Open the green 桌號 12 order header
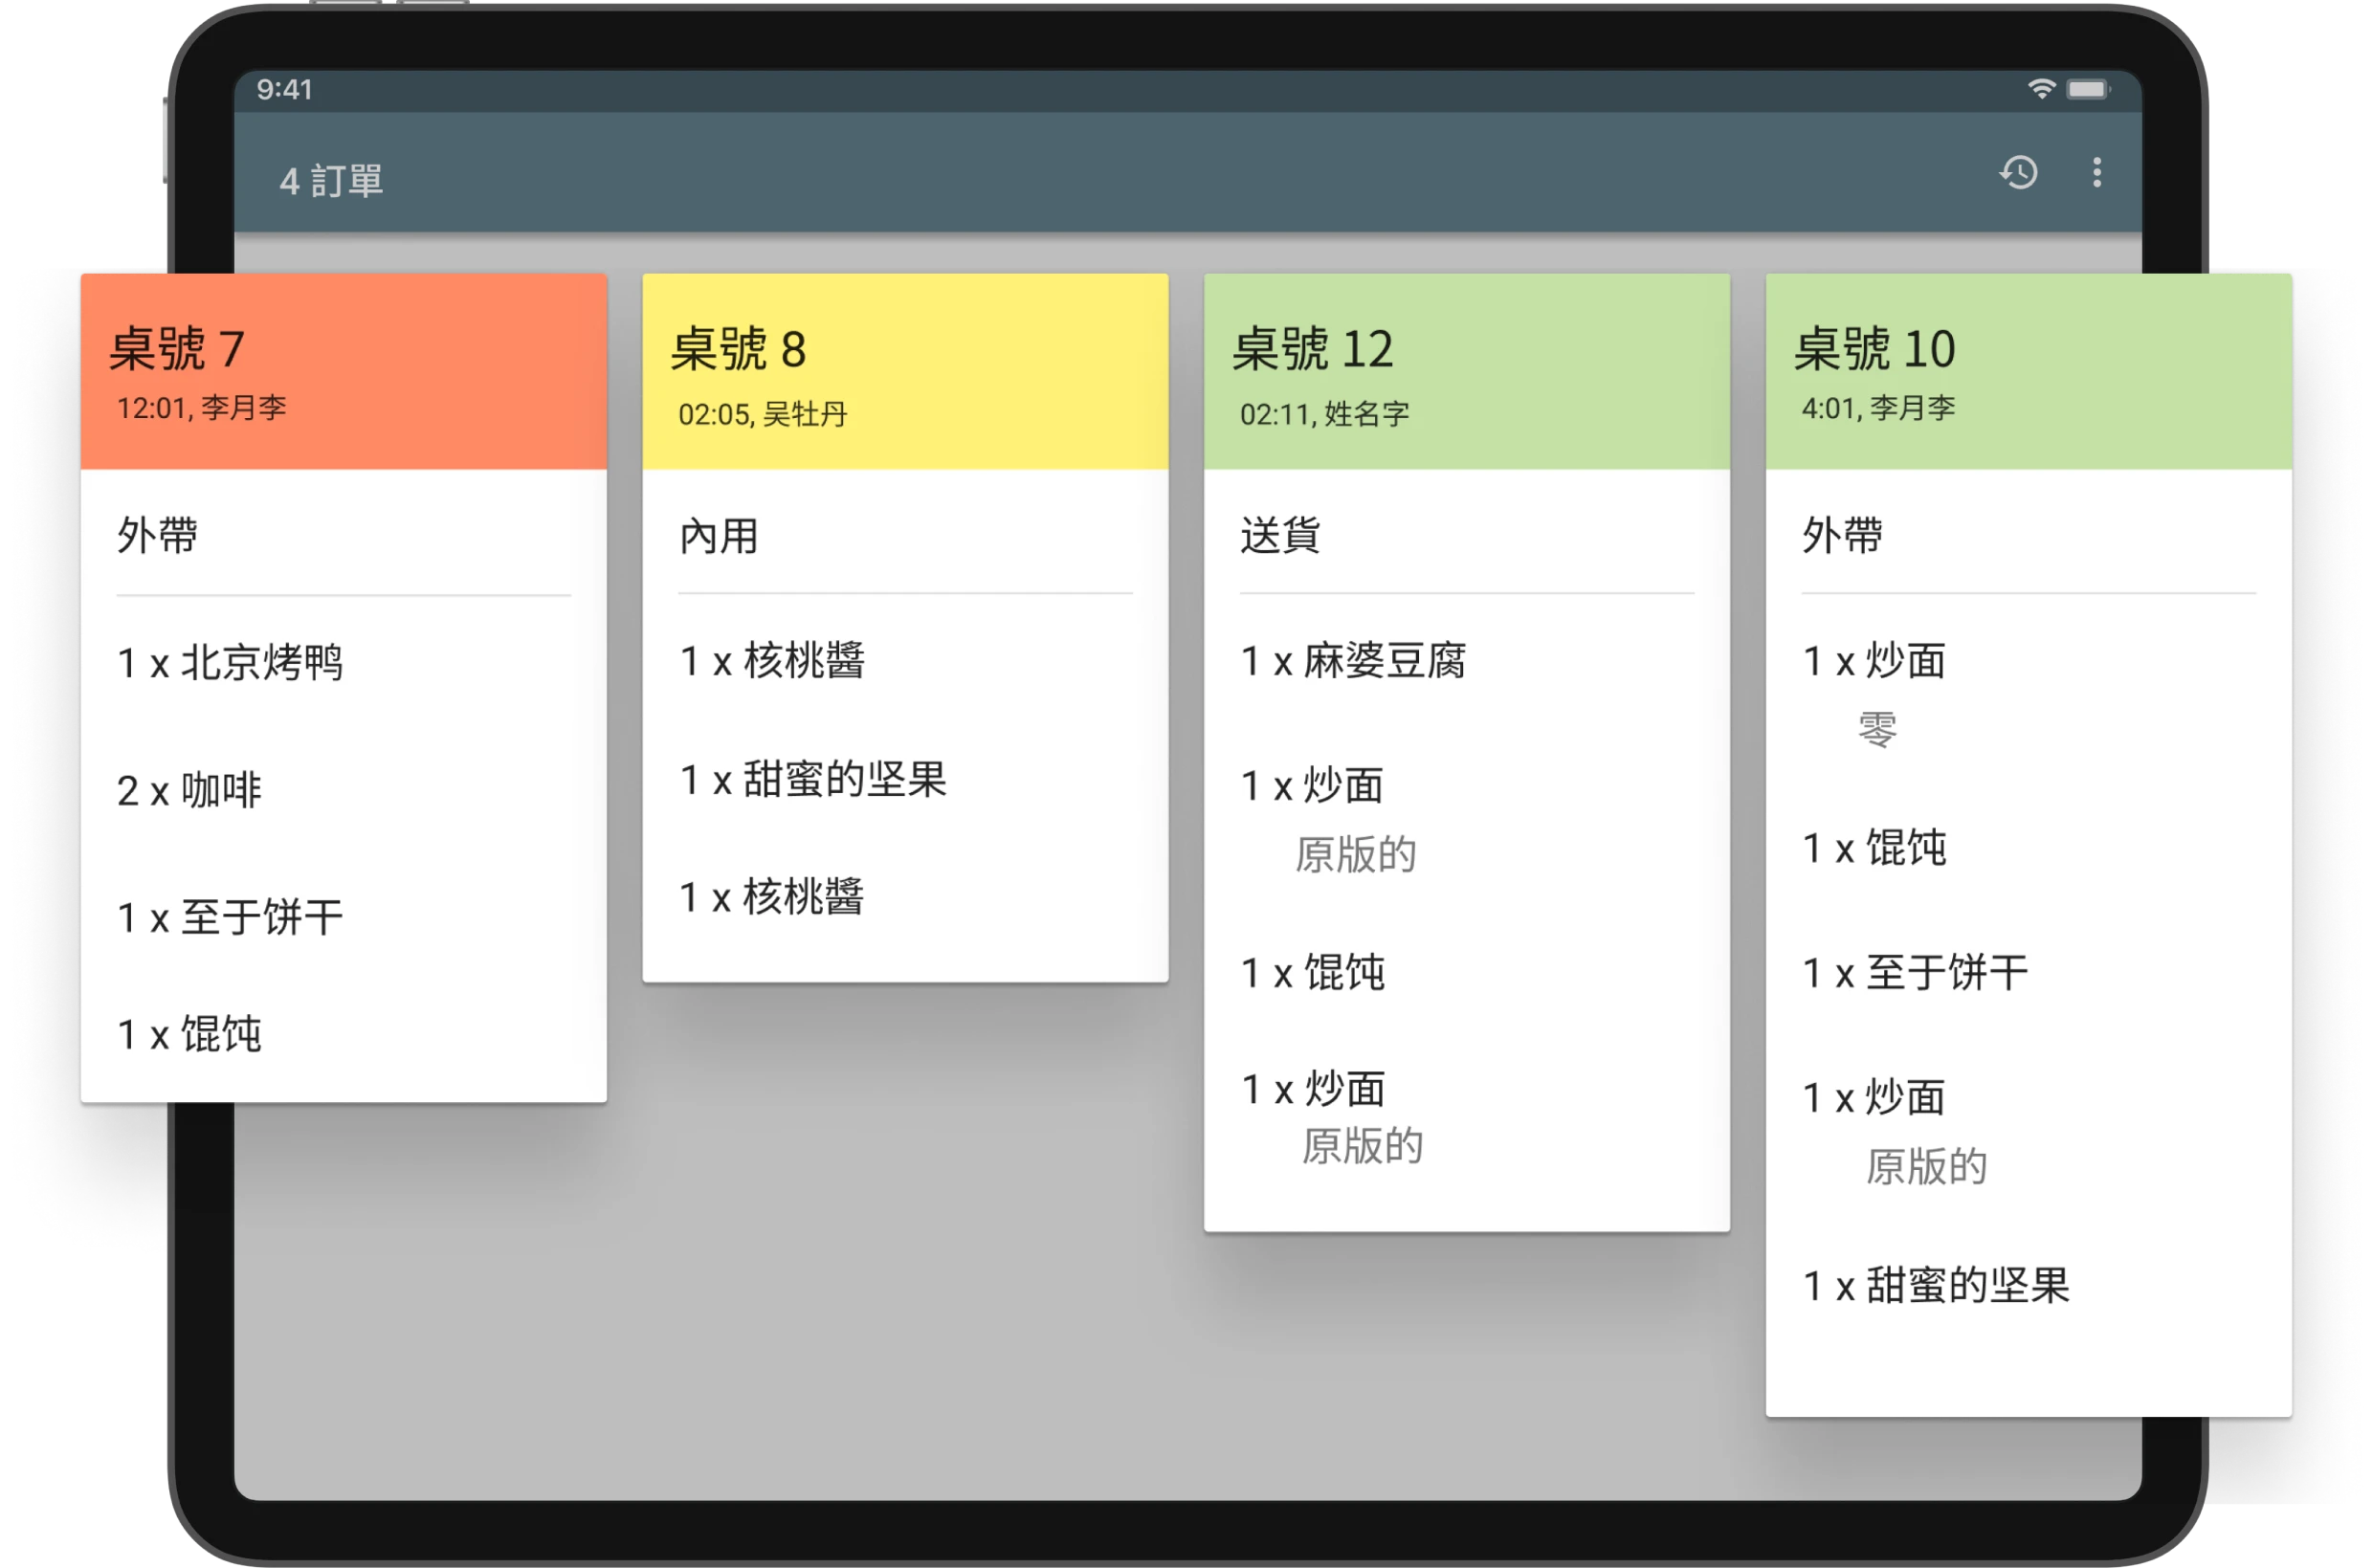The image size is (2373, 1568). click(1466, 371)
